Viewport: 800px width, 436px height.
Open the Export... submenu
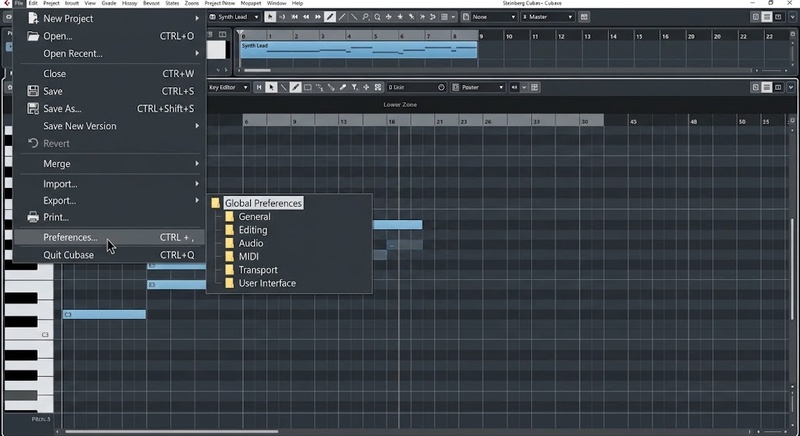[x=110, y=200]
